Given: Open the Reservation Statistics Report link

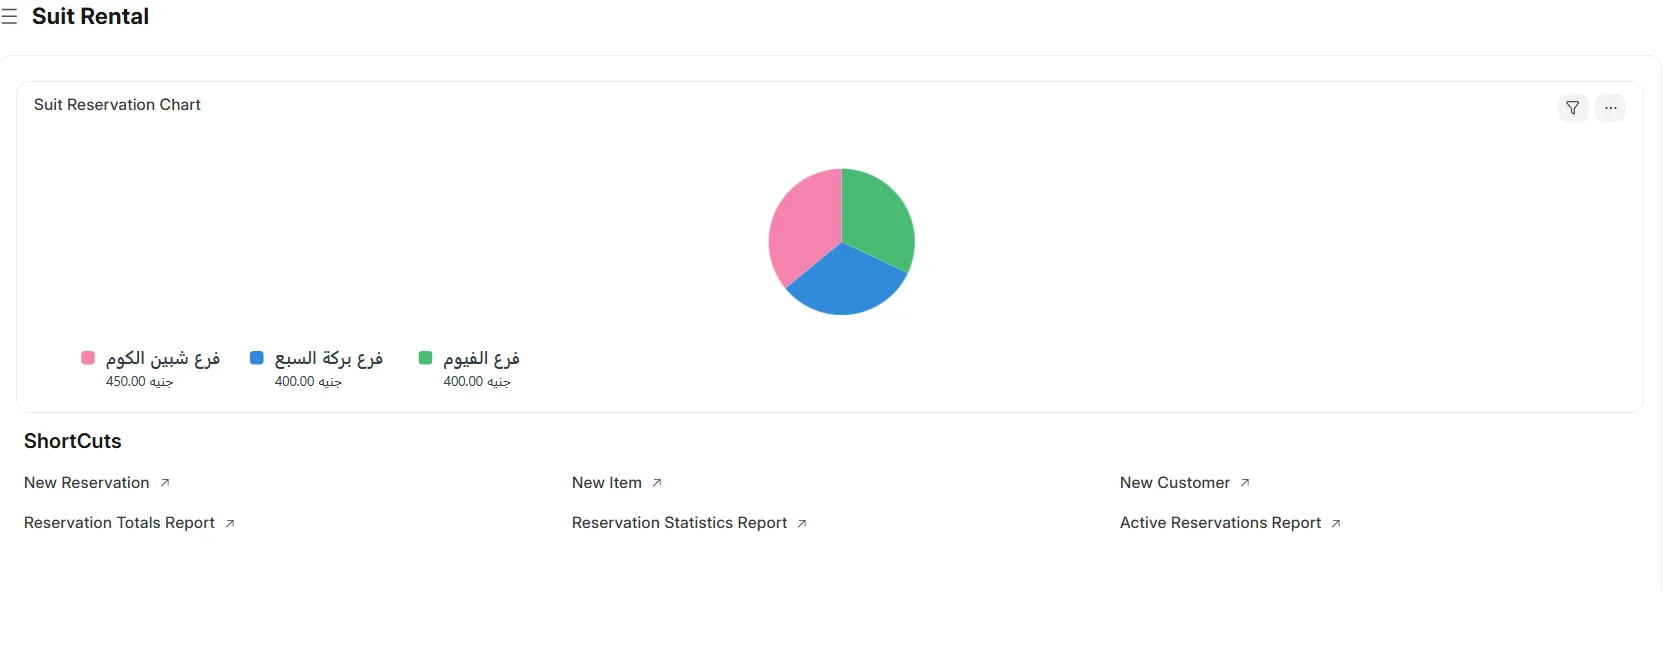Looking at the screenshot, I should pyautogui.click(x=679, y=523).
